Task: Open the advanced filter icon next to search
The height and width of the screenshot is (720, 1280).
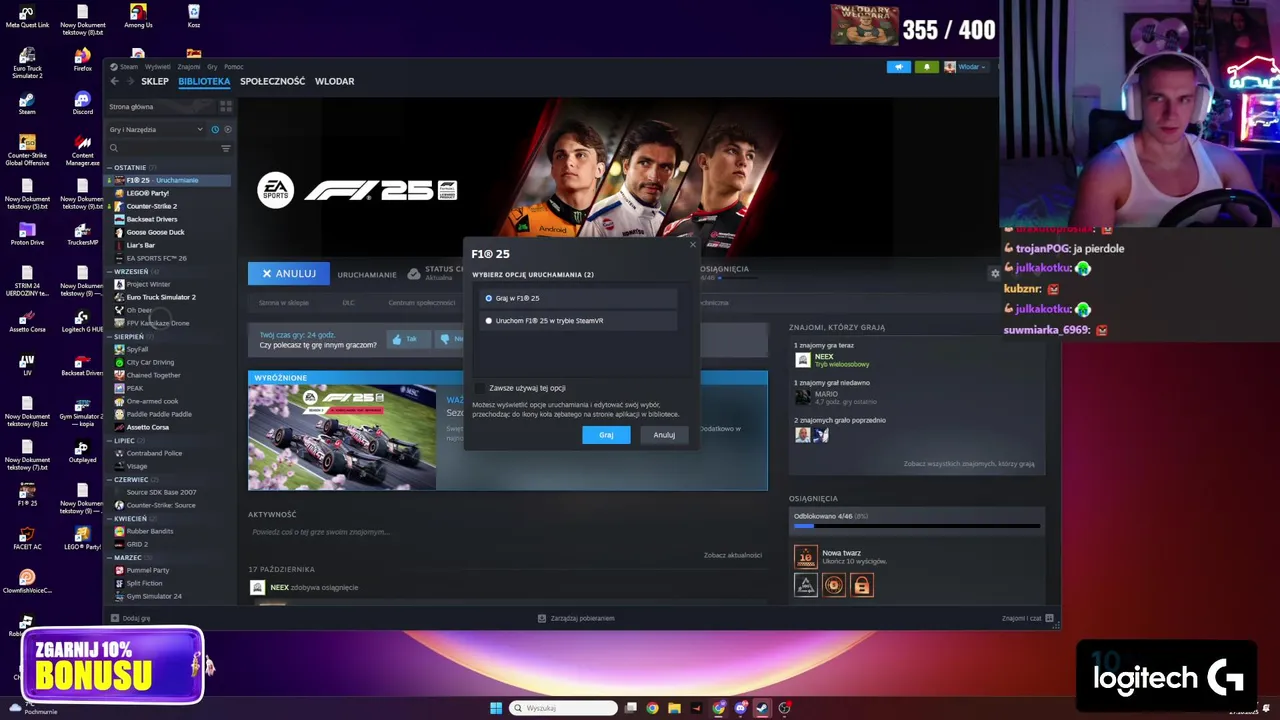Action: pyautogui.click(x=226, y=148)
